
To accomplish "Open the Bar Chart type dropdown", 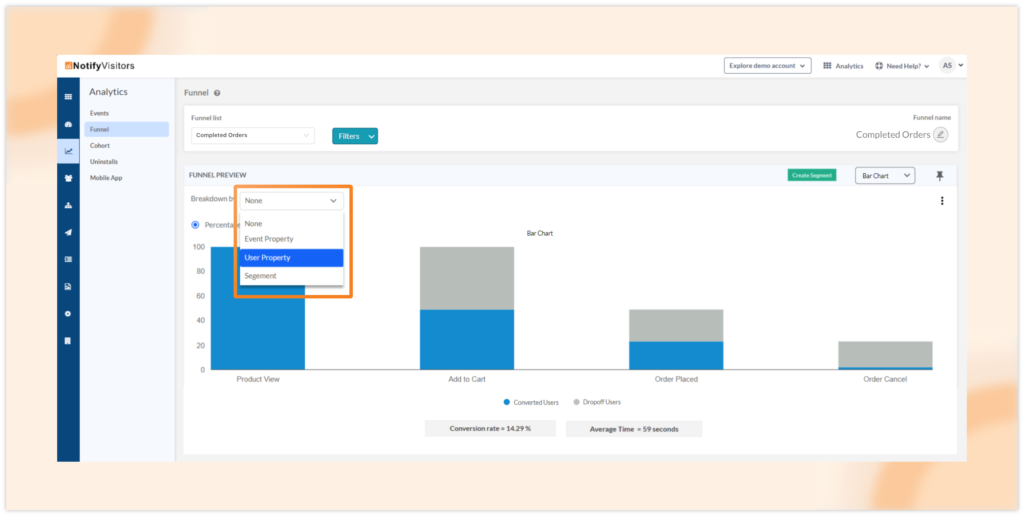I will (x=884, y=176).
